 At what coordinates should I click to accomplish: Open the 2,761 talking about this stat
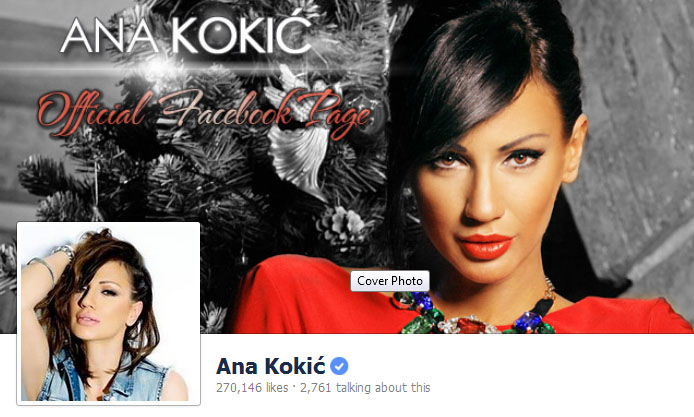365,388
